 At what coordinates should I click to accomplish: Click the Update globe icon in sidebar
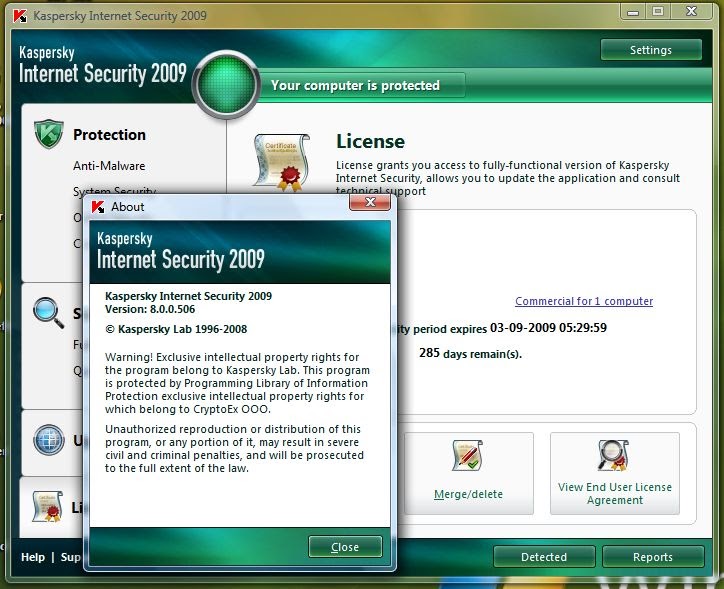click(x=48, y=439)
